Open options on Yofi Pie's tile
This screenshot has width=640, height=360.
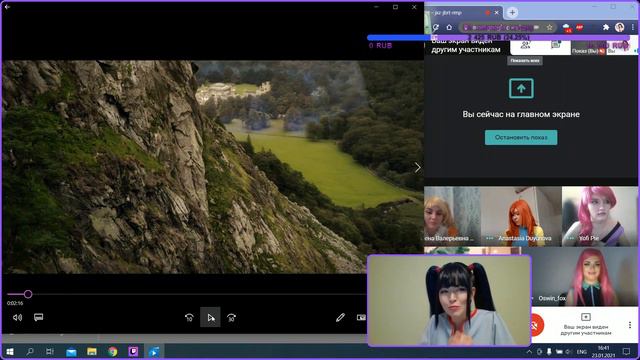click(570, 238)
